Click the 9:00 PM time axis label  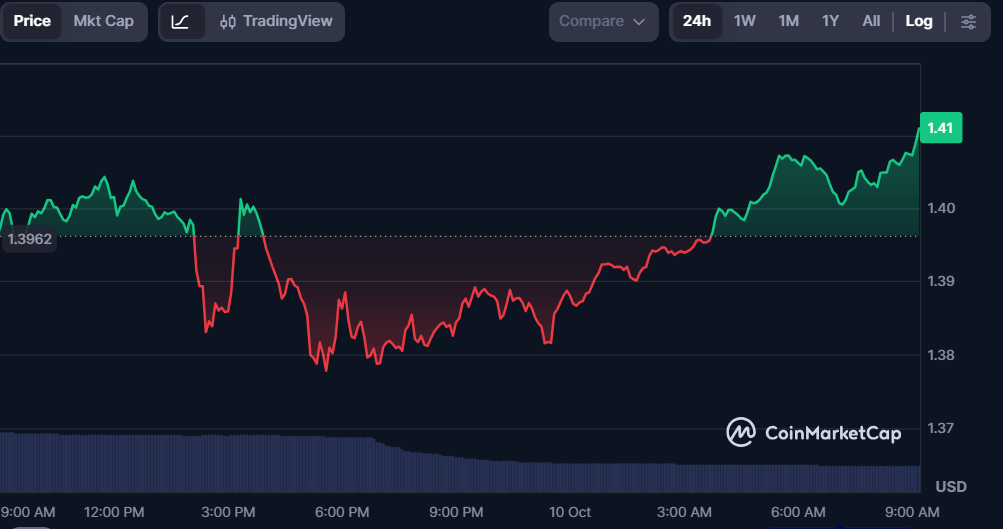pyautogui.click(x=456, y=512)
